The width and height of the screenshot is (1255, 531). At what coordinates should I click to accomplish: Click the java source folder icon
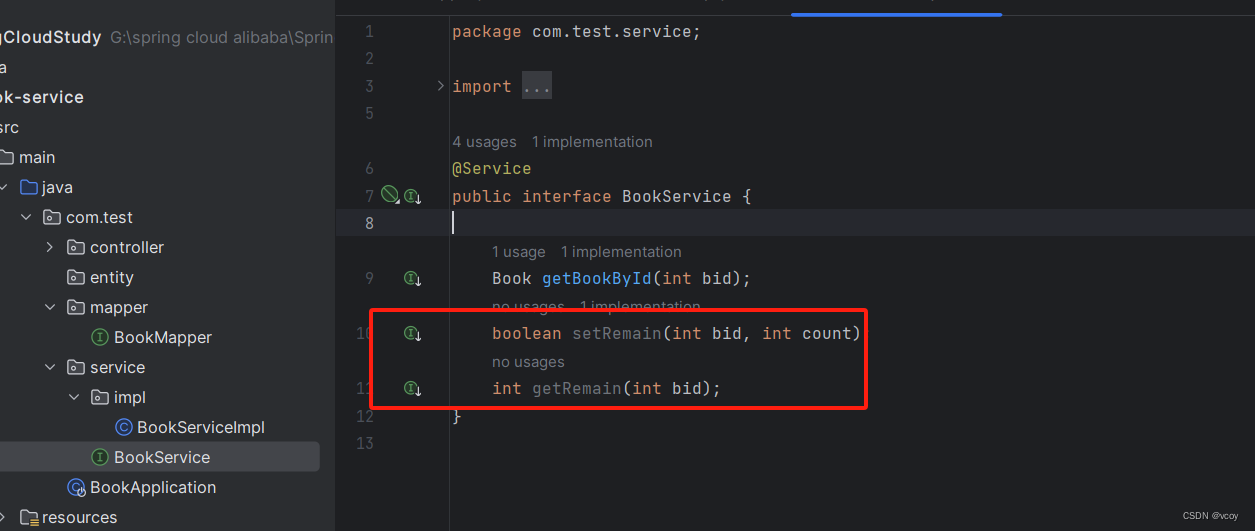[x=29, y=188]
